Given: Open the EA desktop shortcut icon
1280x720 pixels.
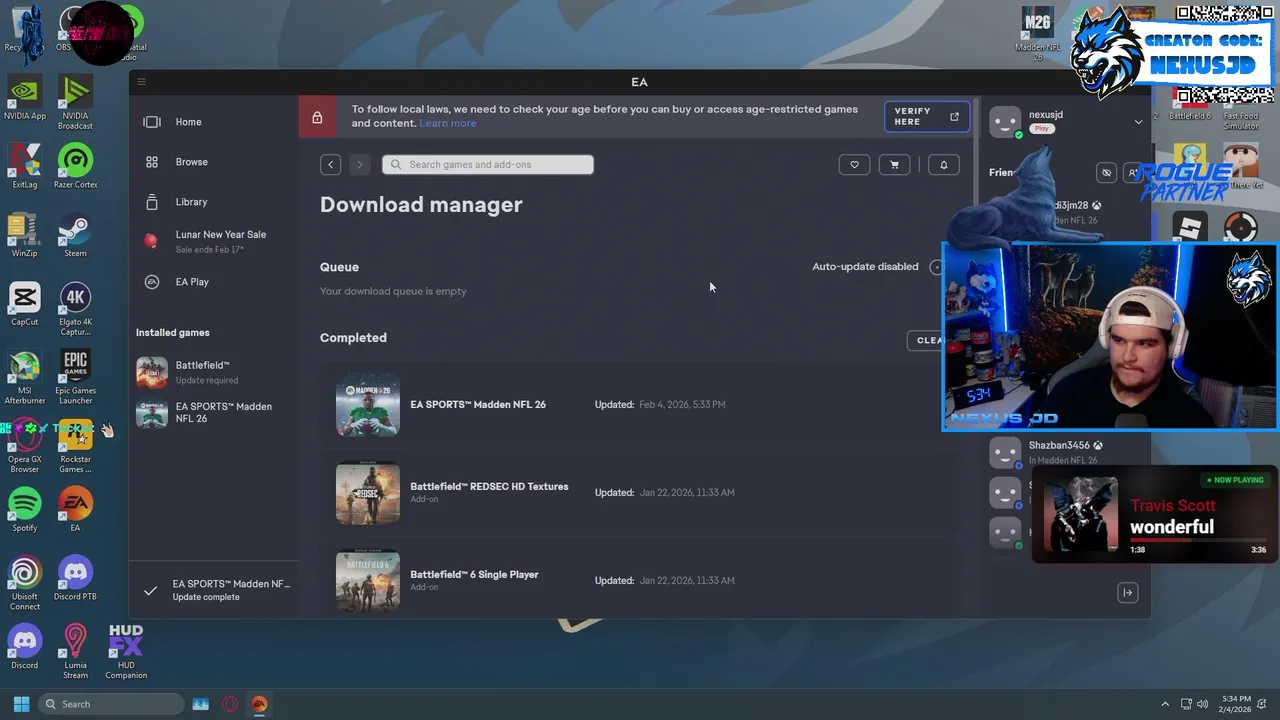Looking at the screenshot, I should pos(75,511).
